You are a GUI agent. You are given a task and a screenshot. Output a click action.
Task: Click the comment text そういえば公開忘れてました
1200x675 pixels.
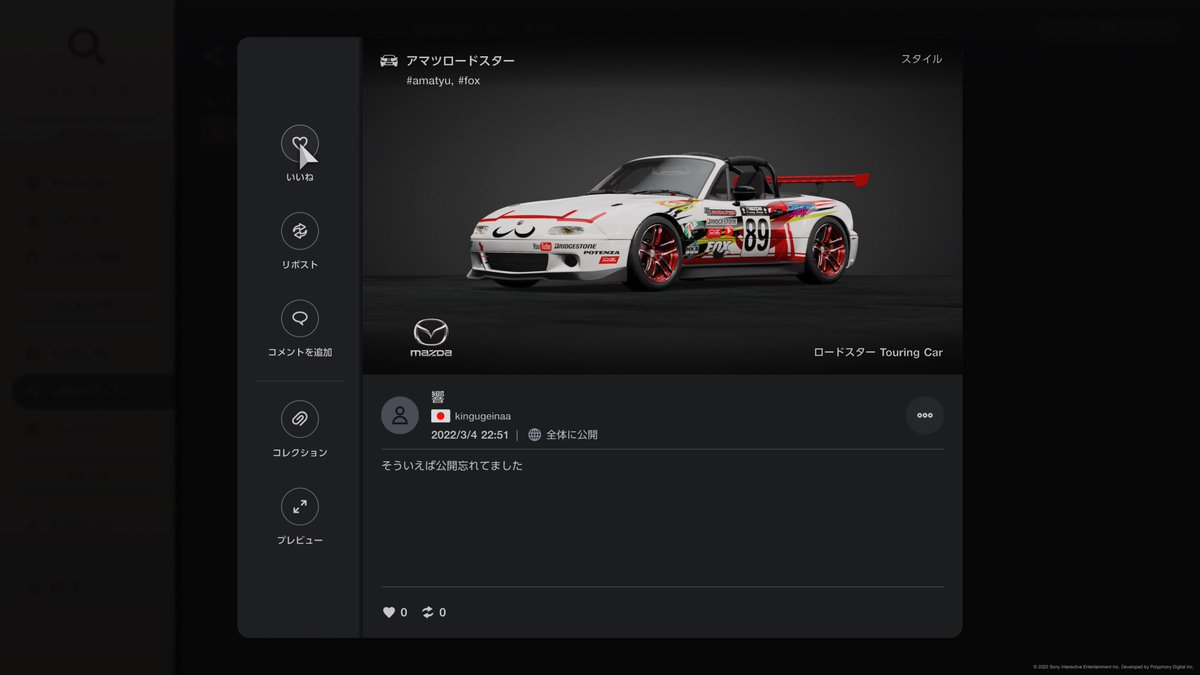(x=452, y=465)
